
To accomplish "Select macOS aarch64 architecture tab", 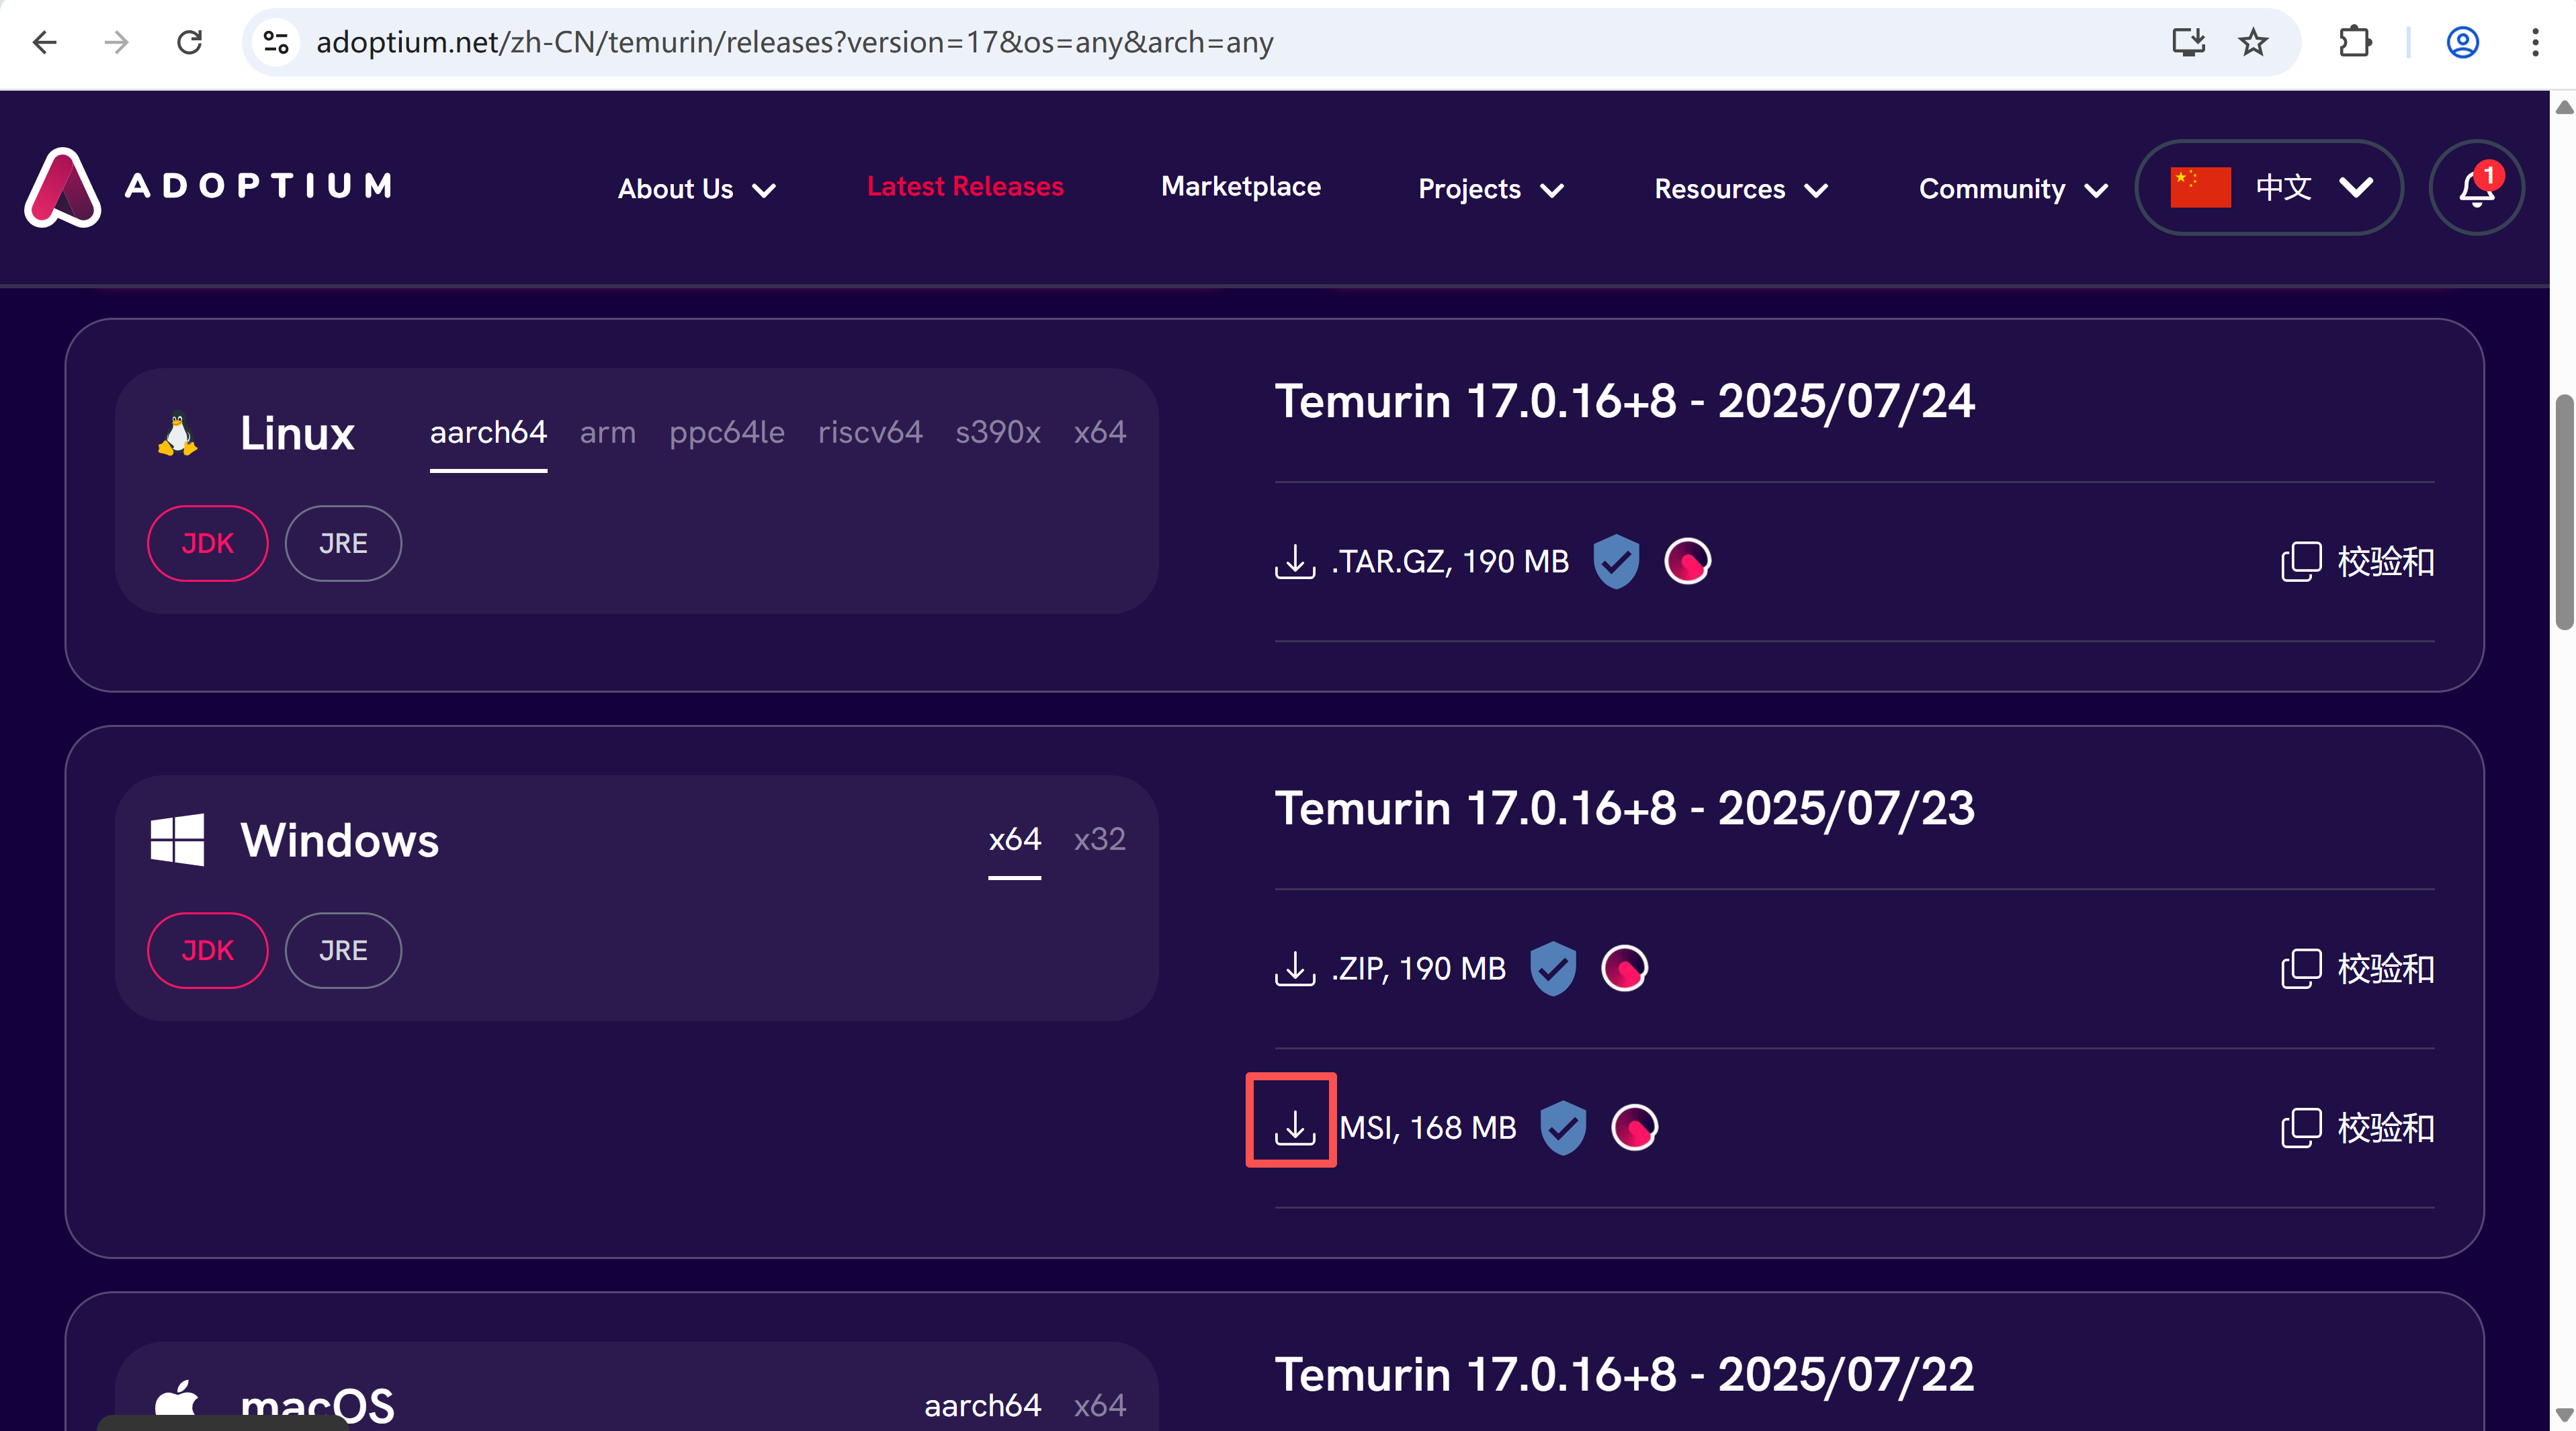I will coord(982,1406).
